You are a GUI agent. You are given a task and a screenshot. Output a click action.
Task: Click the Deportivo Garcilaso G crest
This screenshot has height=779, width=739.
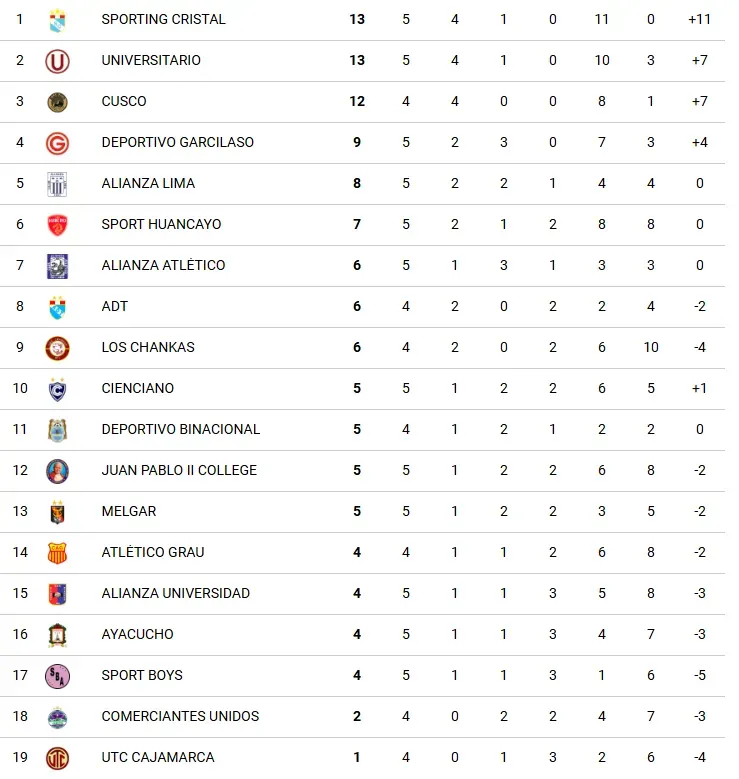point(58,143)
